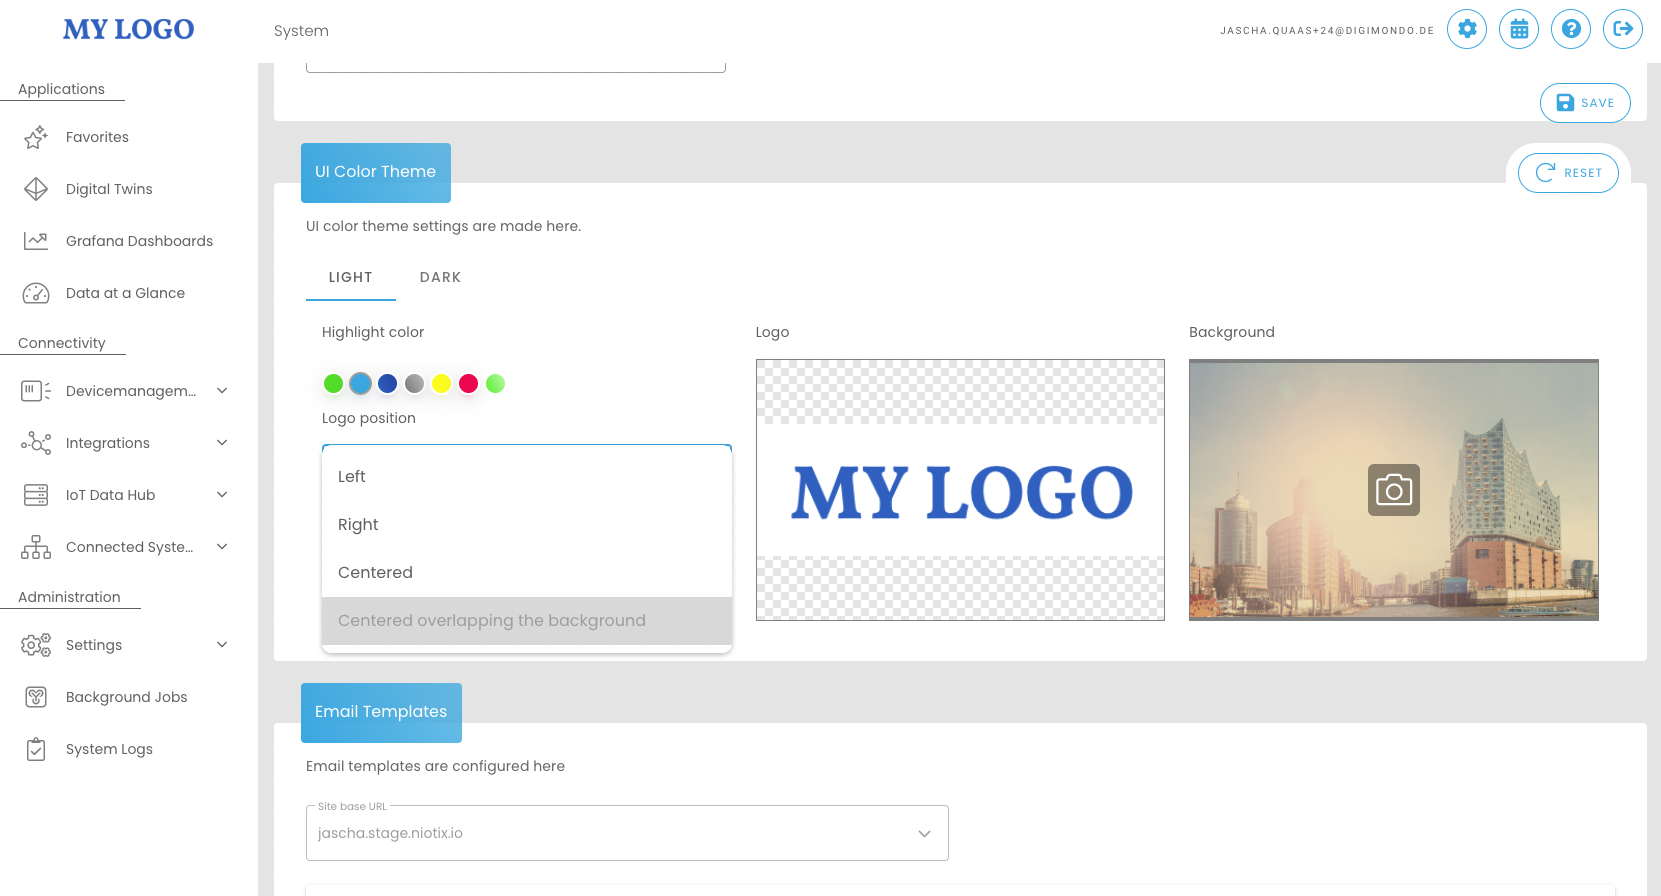The width and height of the screenshot is (1661, 896).
Task: Click the calendar icon in top bar
Action: [x=1518, y=29]
